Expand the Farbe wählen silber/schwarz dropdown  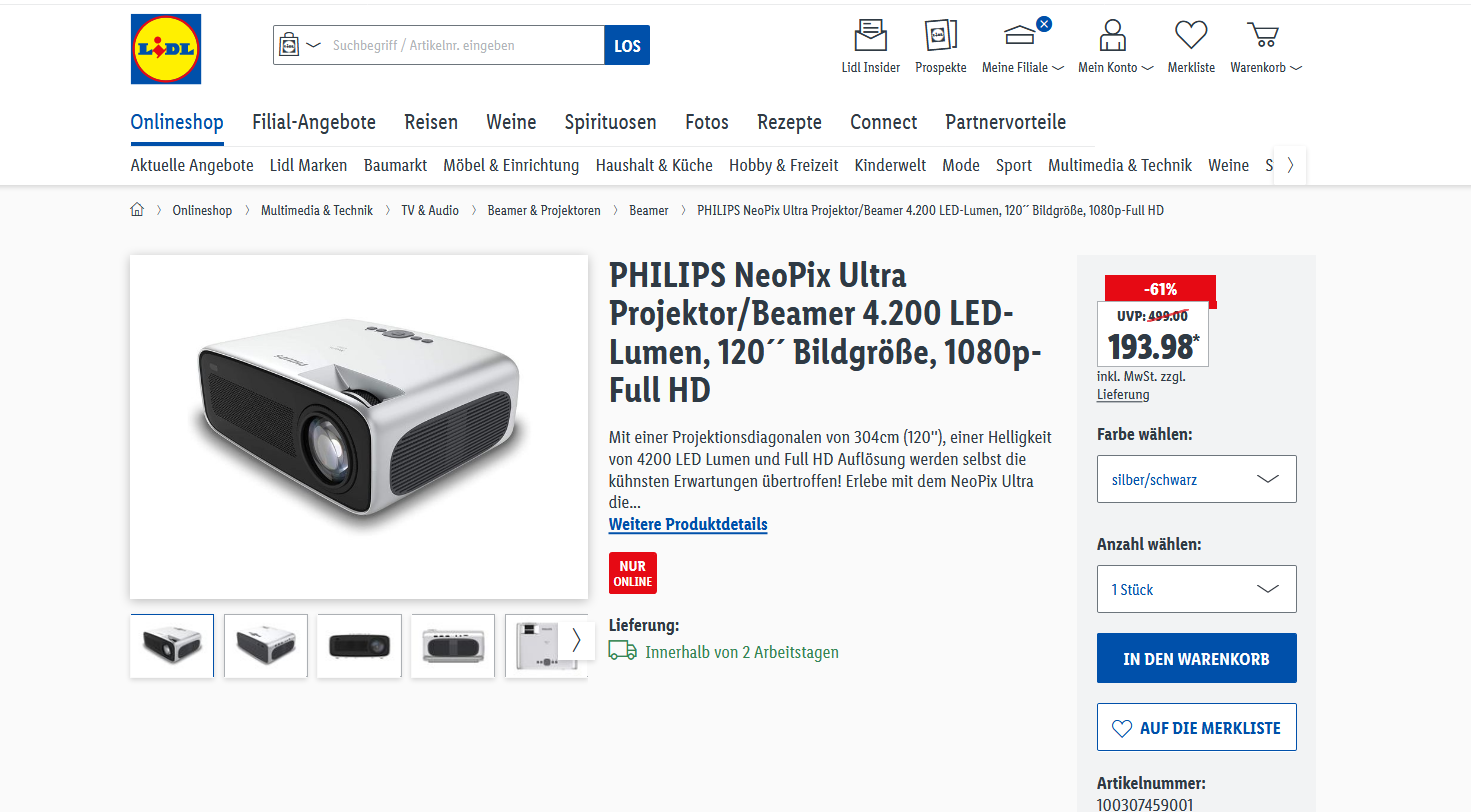click(1196, 479)
